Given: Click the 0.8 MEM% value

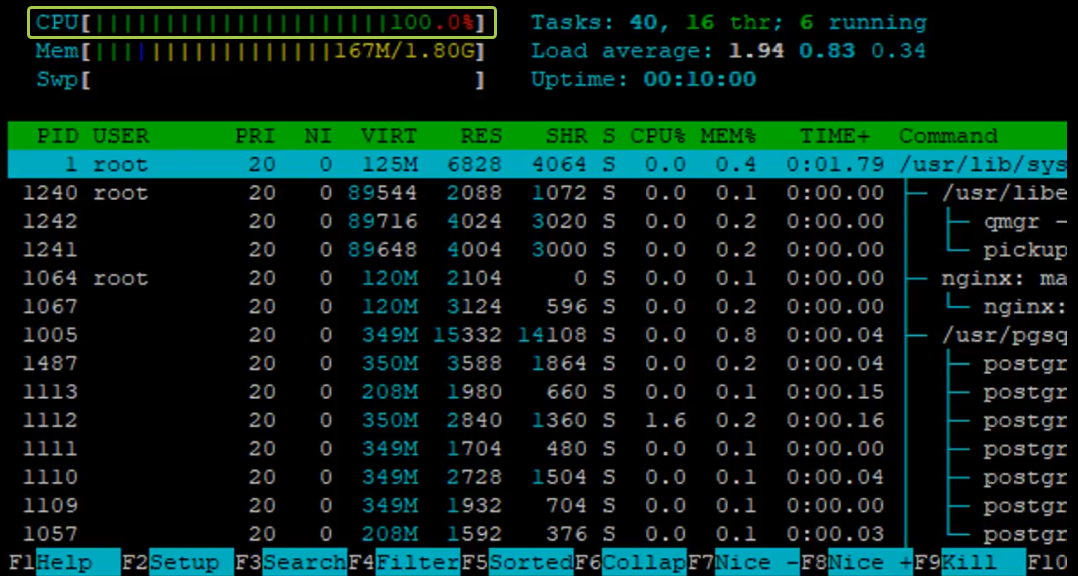Looking at the screenshot, I should (736, 335).
